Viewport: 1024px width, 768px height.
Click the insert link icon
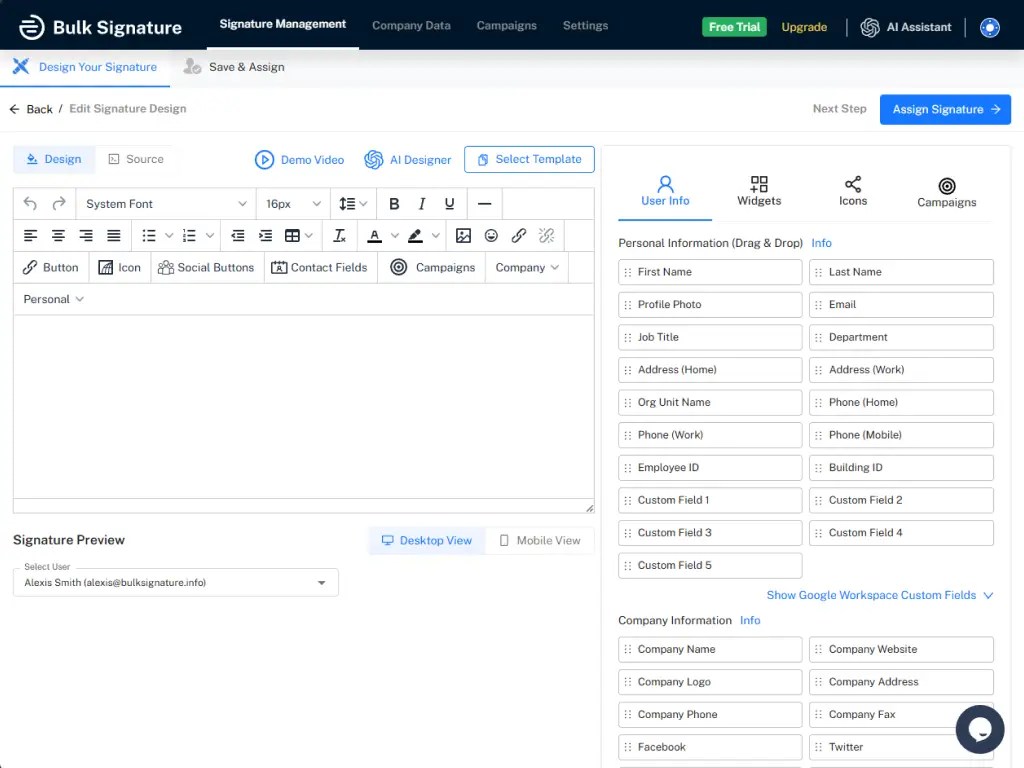tap(519, 236)
